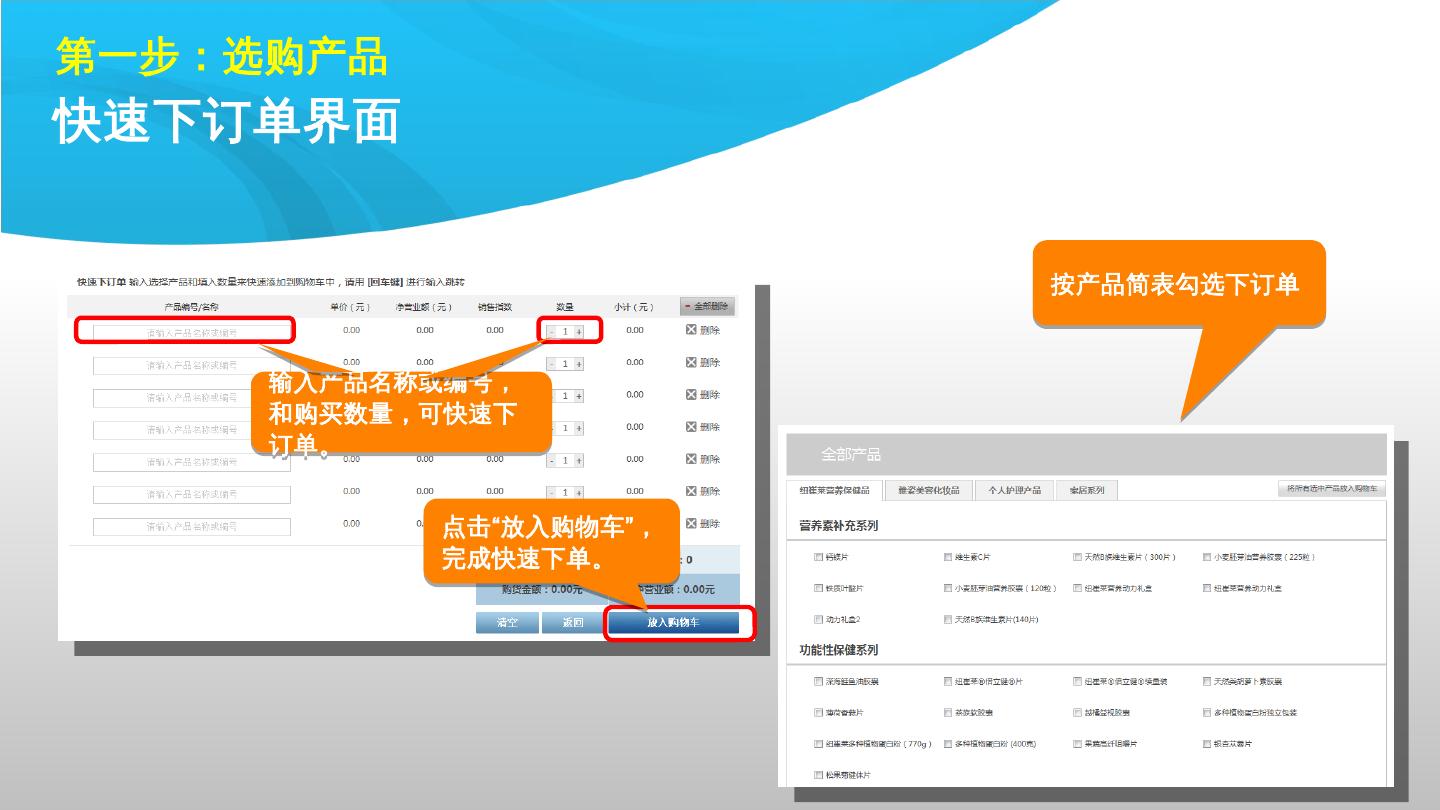Select 小麦胚芽油营养胶囊（225粒）checkbox
Screen dimensions: 1440x810
pyautogui.click(x=1207, y=557)
